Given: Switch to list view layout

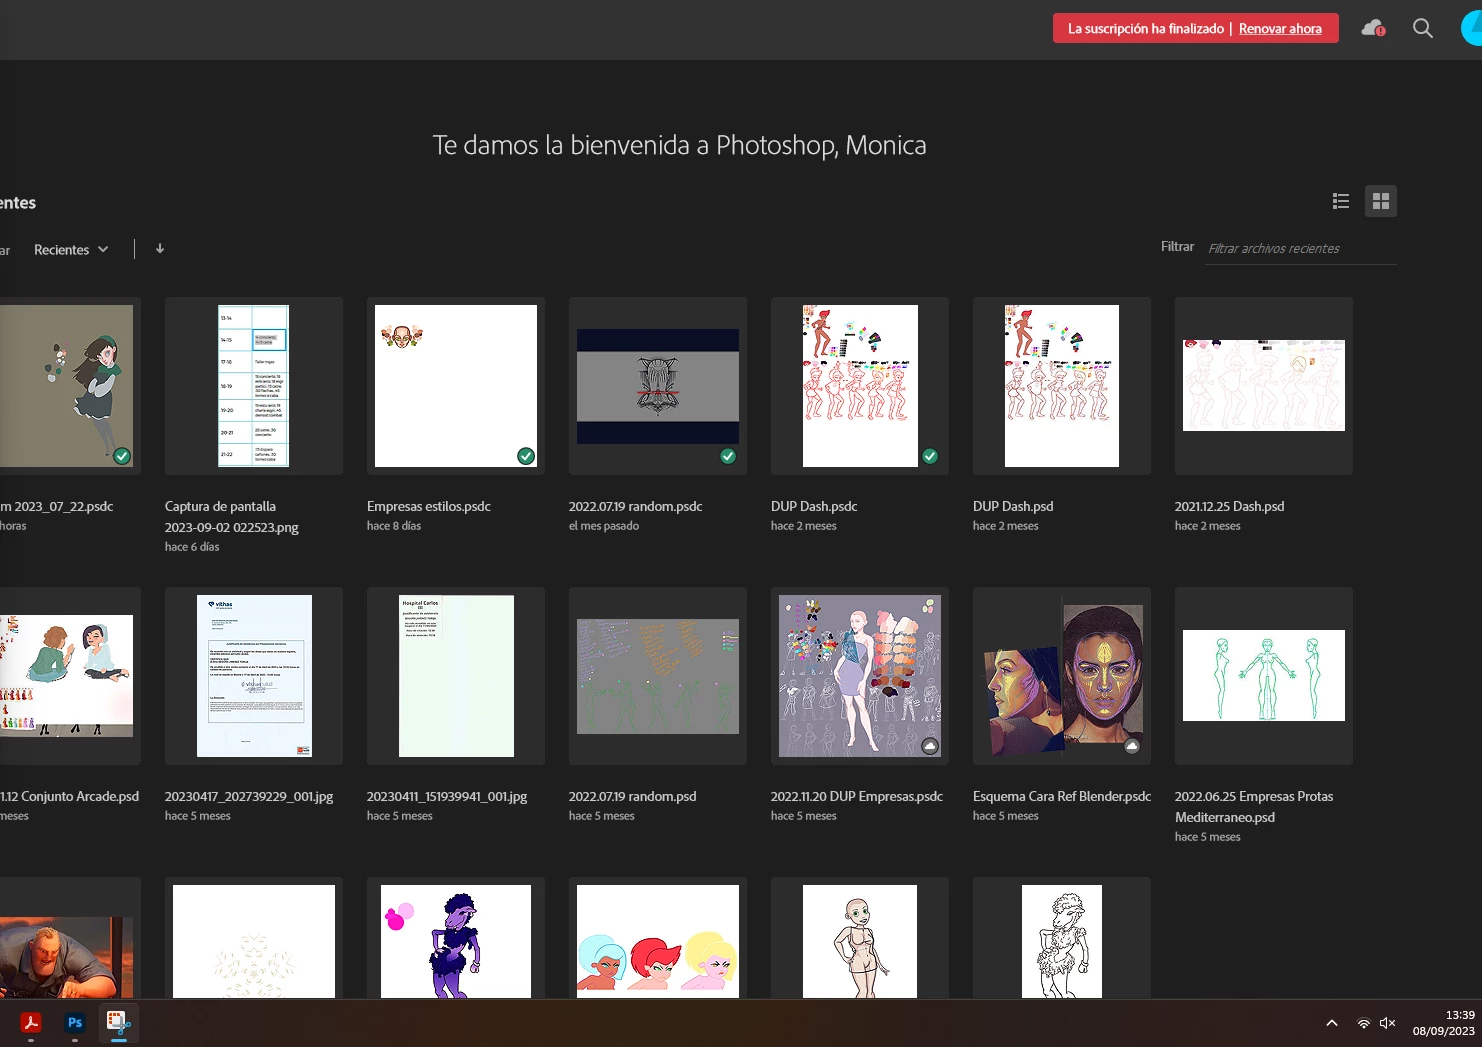Looking at the screenshot, I should [x=1341, y=201].
